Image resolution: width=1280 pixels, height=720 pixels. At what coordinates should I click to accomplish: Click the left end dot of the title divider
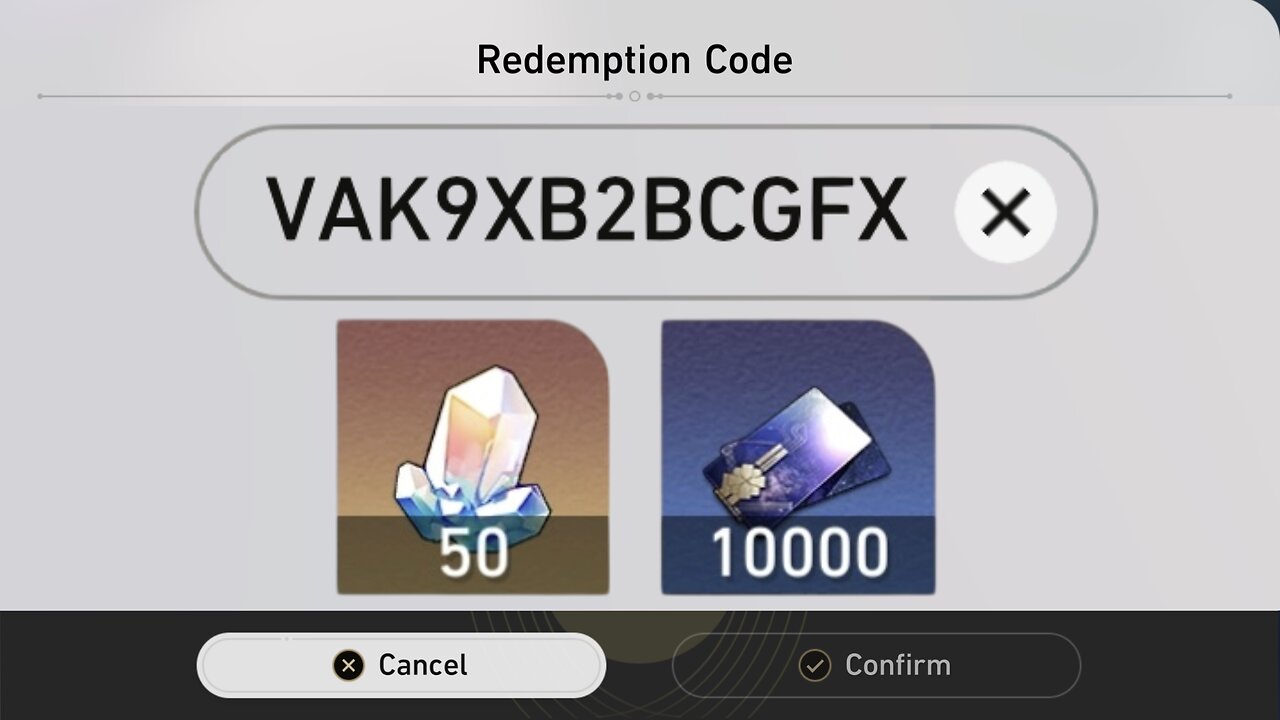[x=40, y=97]
